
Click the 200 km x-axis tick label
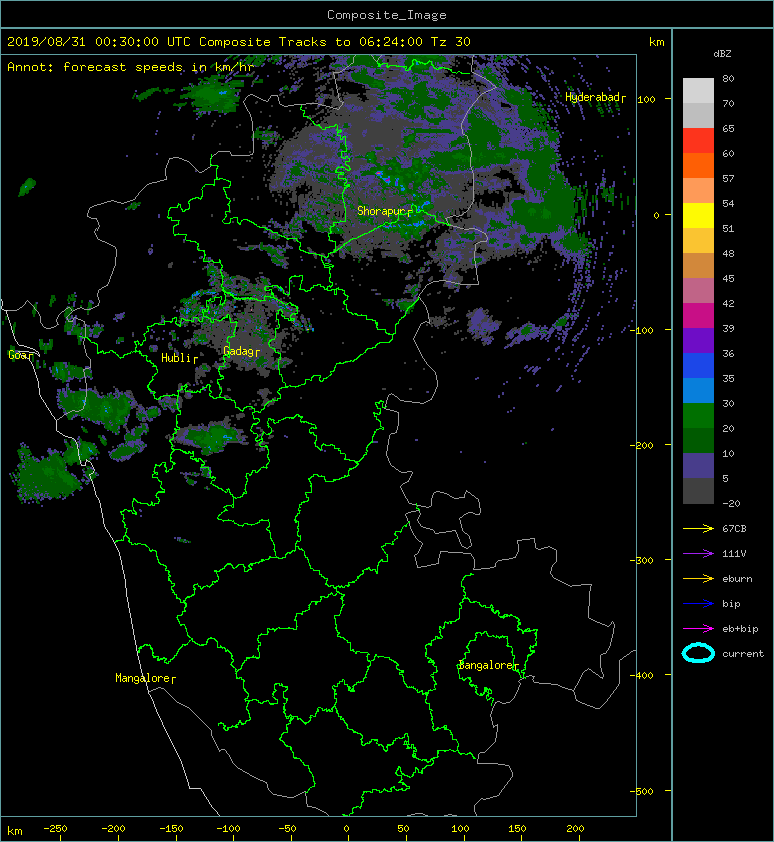pos(575,829)
